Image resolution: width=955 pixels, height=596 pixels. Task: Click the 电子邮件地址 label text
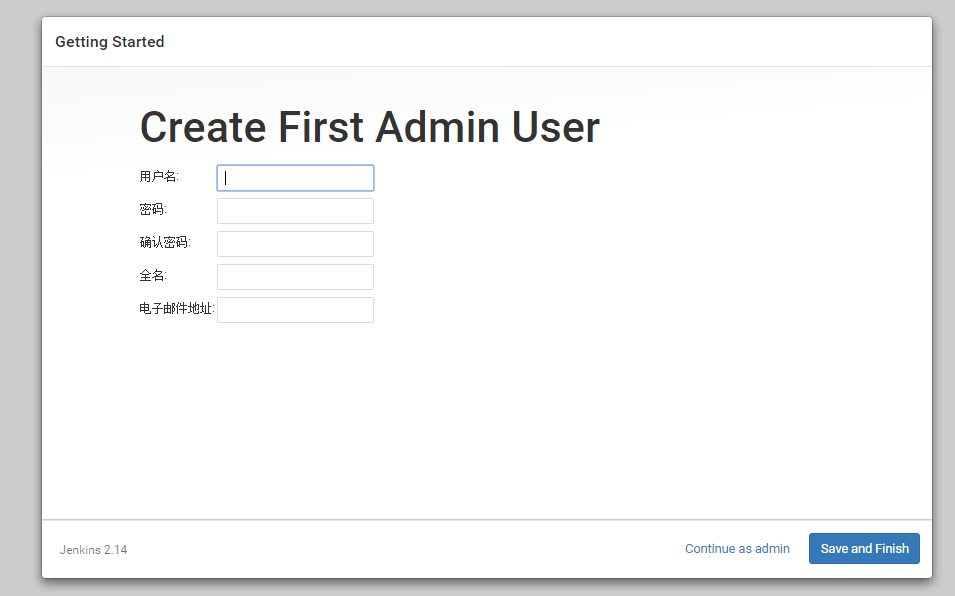point(177,309)
